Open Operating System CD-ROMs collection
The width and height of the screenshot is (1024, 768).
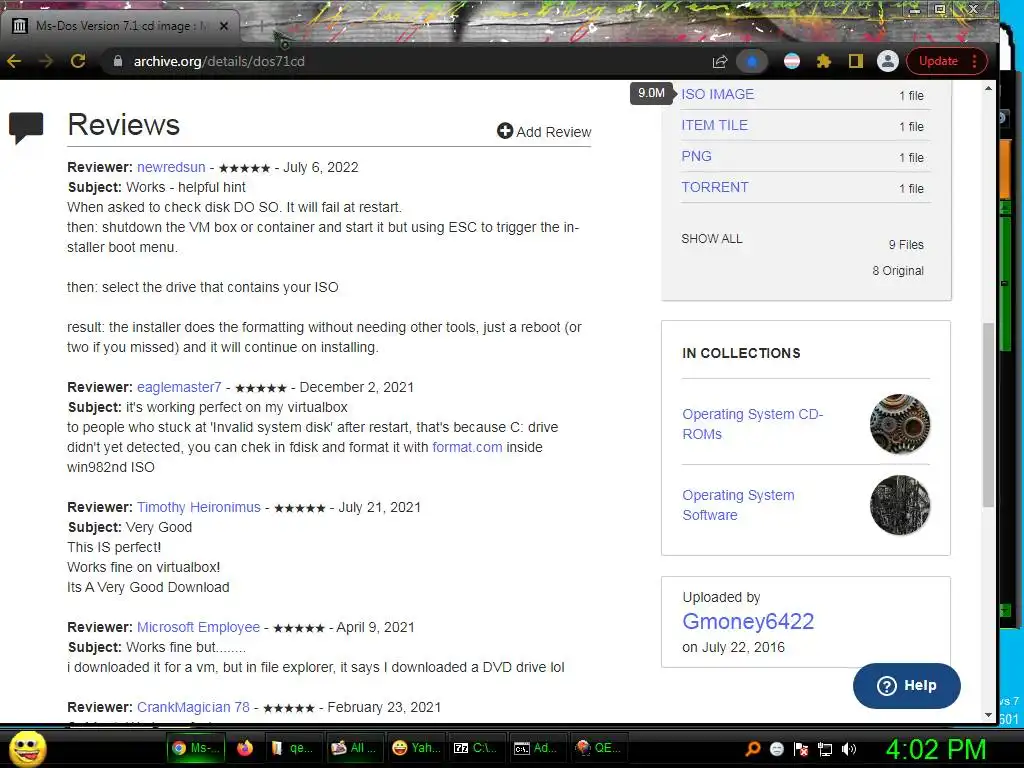click(x=752, y=424)
